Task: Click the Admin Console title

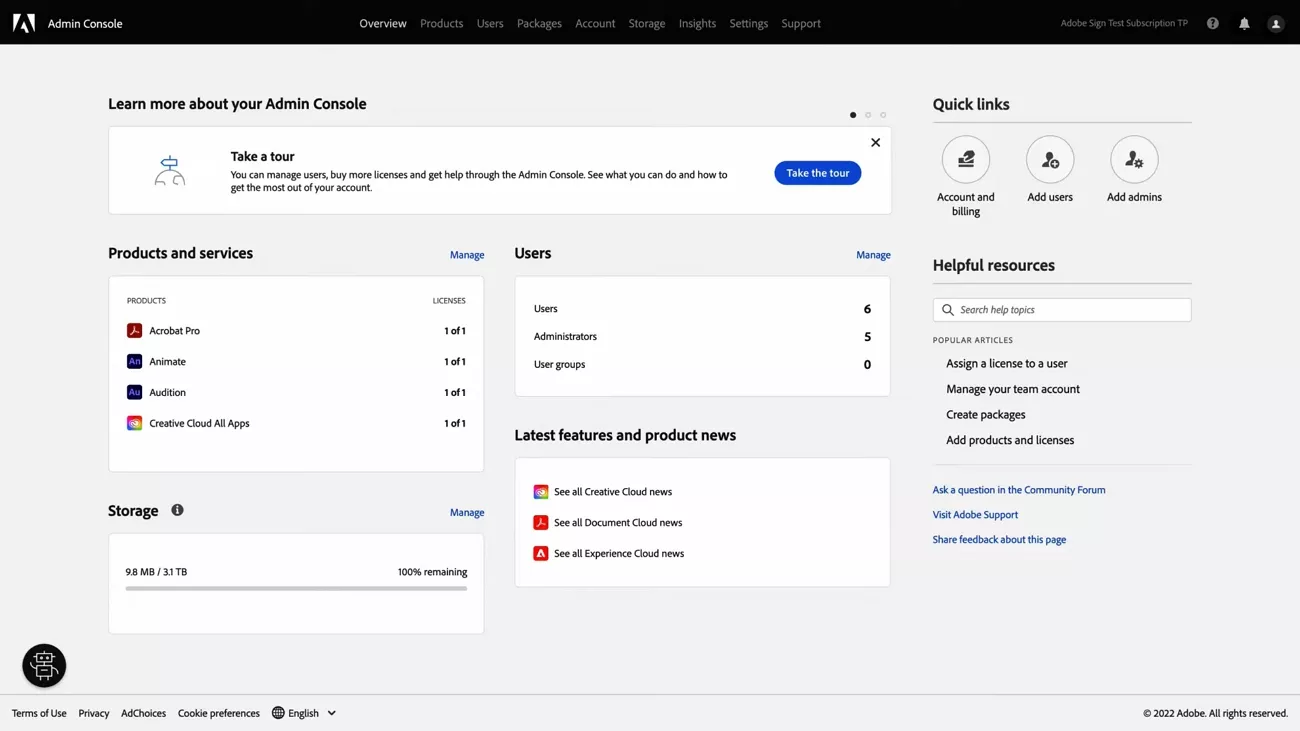Action: pos(85,23)
